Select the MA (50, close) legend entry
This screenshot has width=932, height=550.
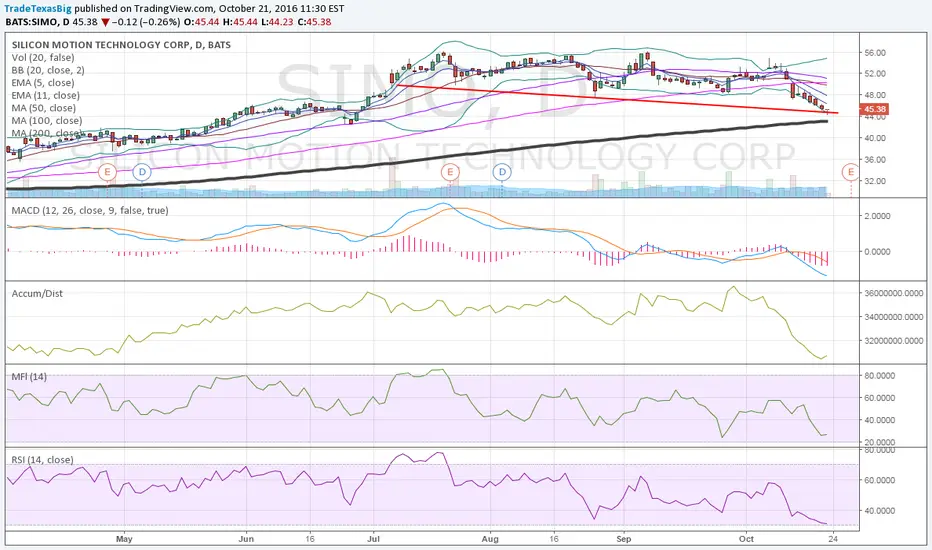point(43,108)
